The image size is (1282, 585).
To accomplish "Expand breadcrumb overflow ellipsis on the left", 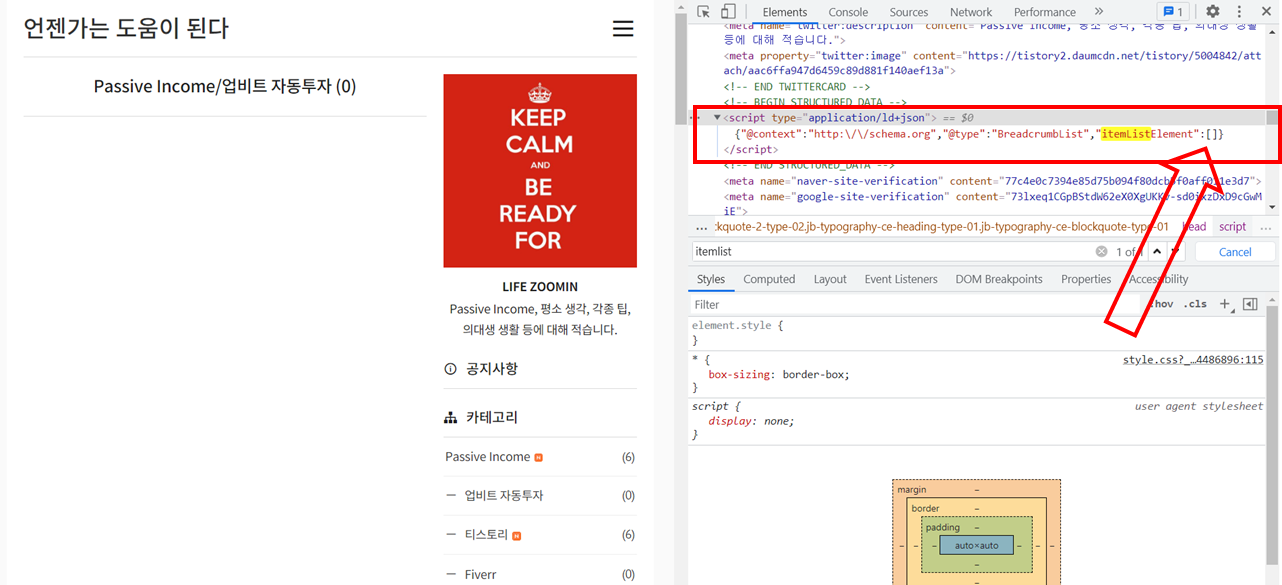I will [701, 227].
